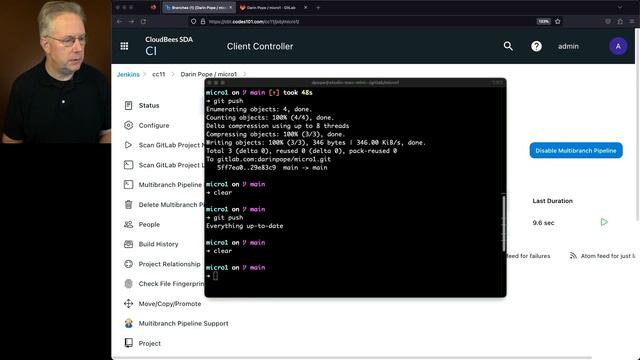This screenshot has width=640, height=360.
Task: Click the Multibranch Pipeline Support icon
Action: point(128,323)
